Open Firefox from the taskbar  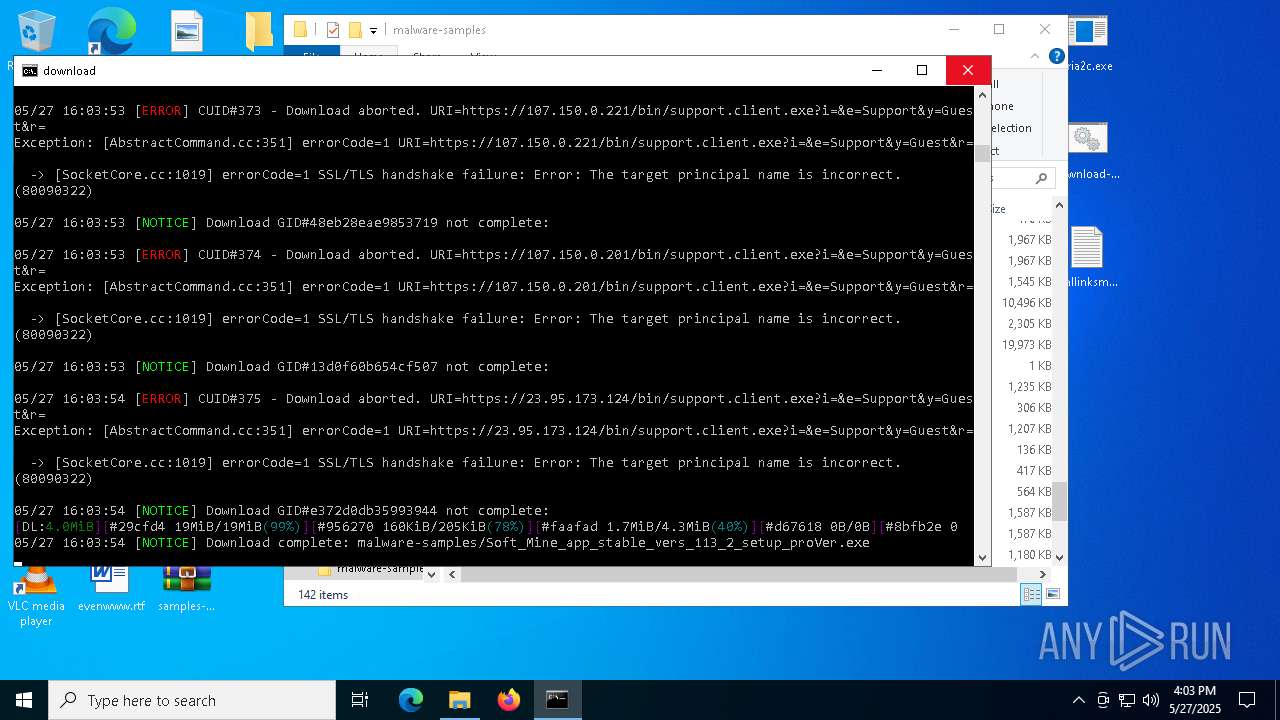click(508, 700)
